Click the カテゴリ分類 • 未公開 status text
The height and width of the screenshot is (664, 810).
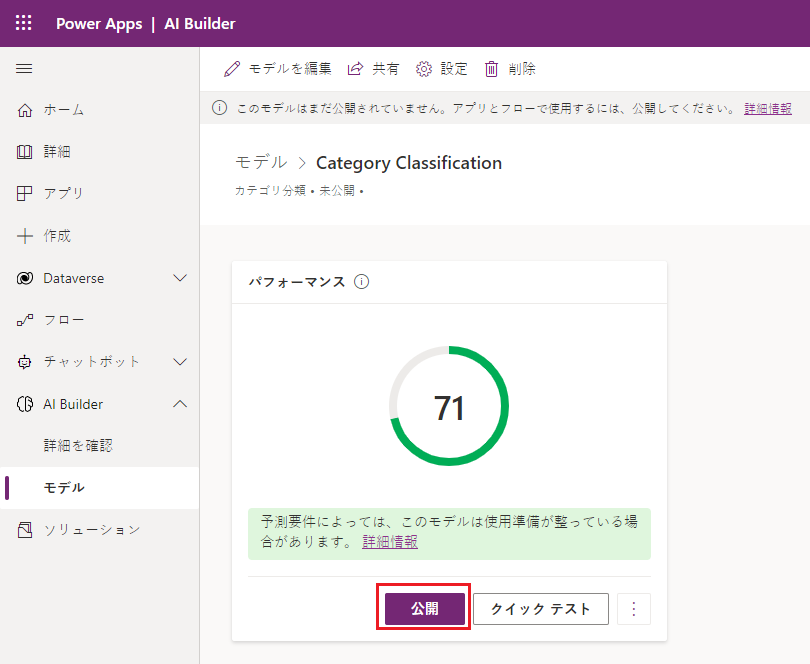tap(299, 191)
